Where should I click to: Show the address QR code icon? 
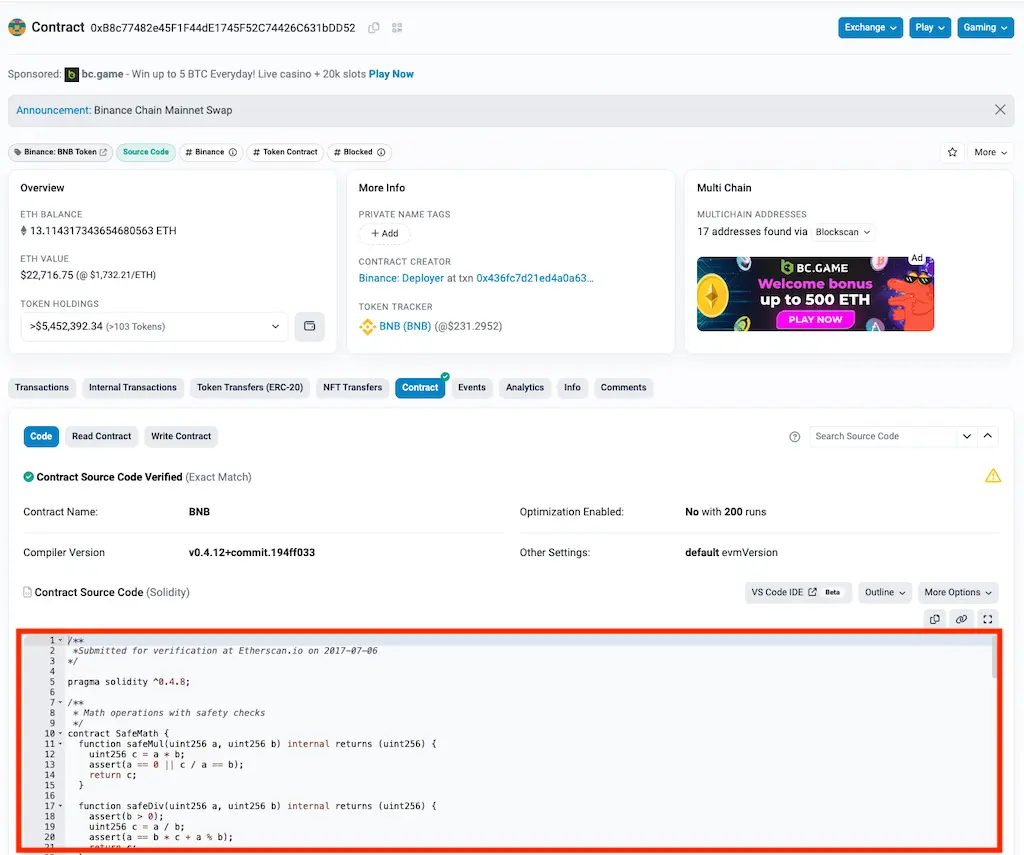pyautogui.click(x=397, y=28)
